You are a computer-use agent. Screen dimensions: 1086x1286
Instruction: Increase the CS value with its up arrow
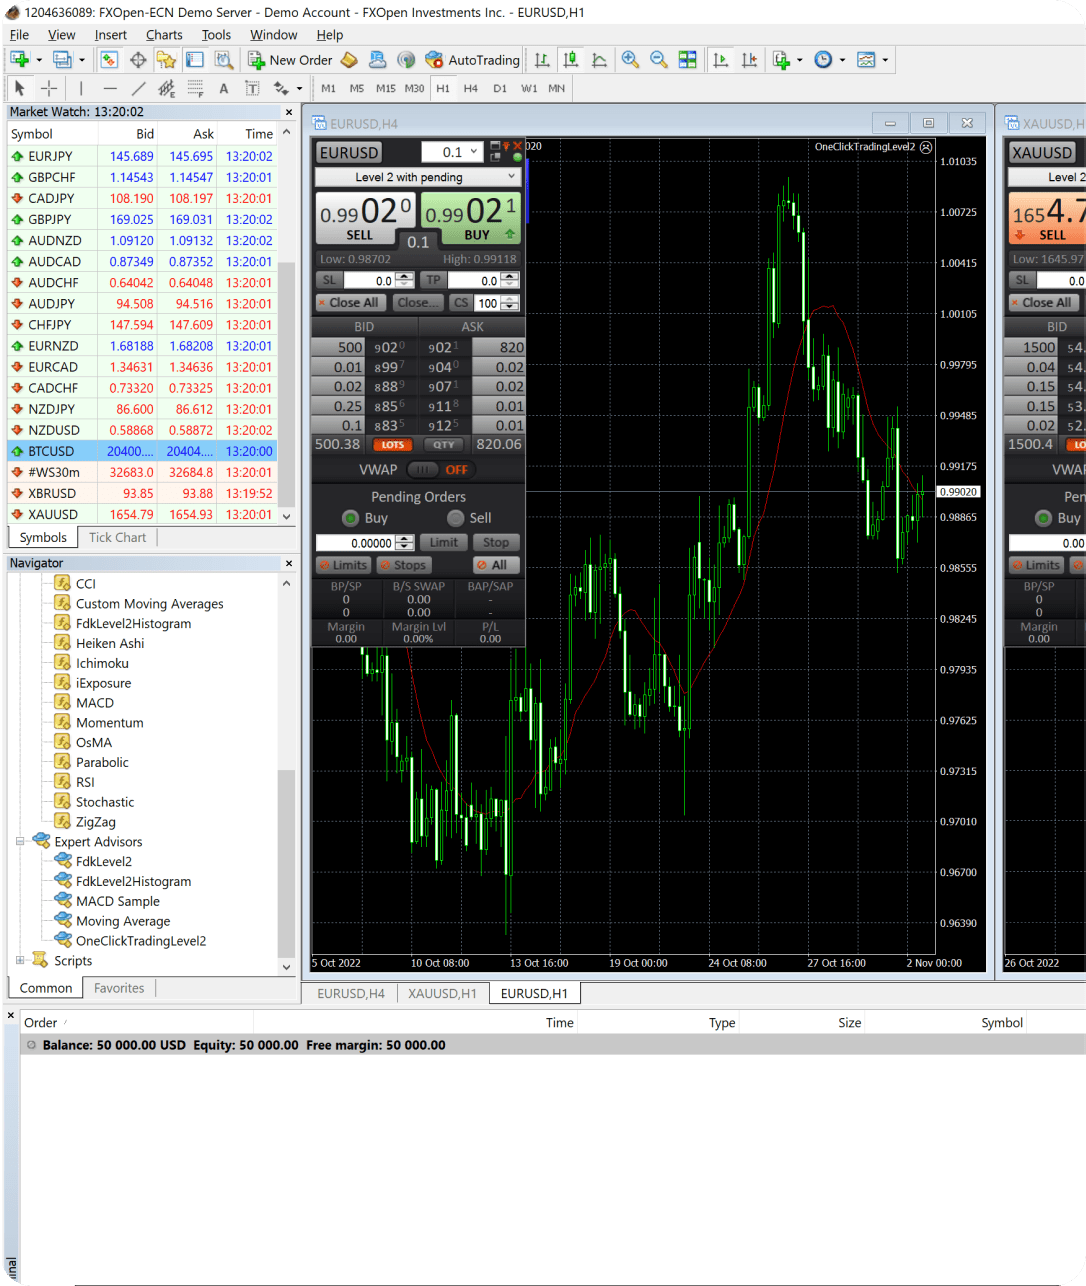click(x=508, y=297)
